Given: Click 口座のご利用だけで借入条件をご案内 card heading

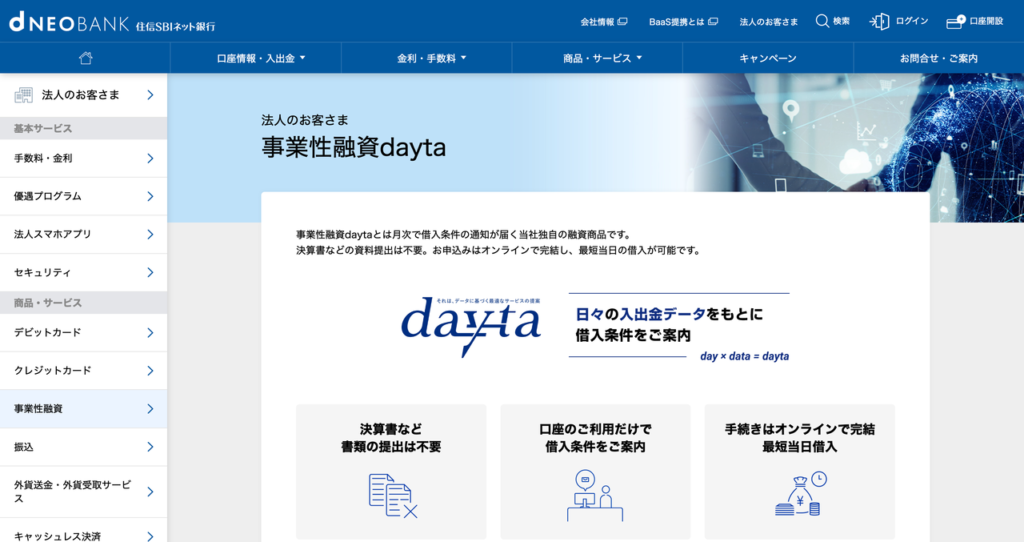Looking at the screenshot, I should pyautogui.click(x=595, y=438).
